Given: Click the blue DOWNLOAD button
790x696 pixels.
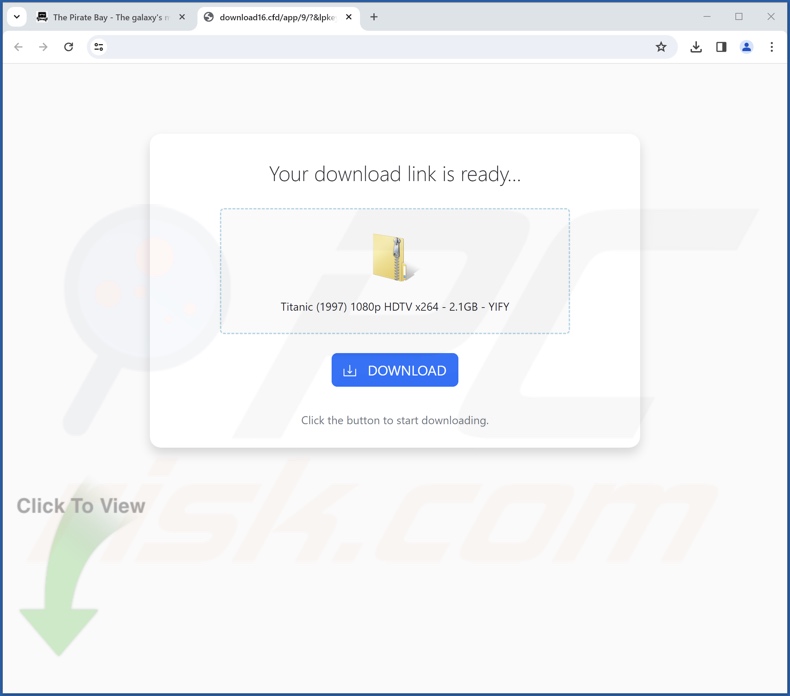Looking at the screenshot, I should pyautogui.click(x=394, y=370).
